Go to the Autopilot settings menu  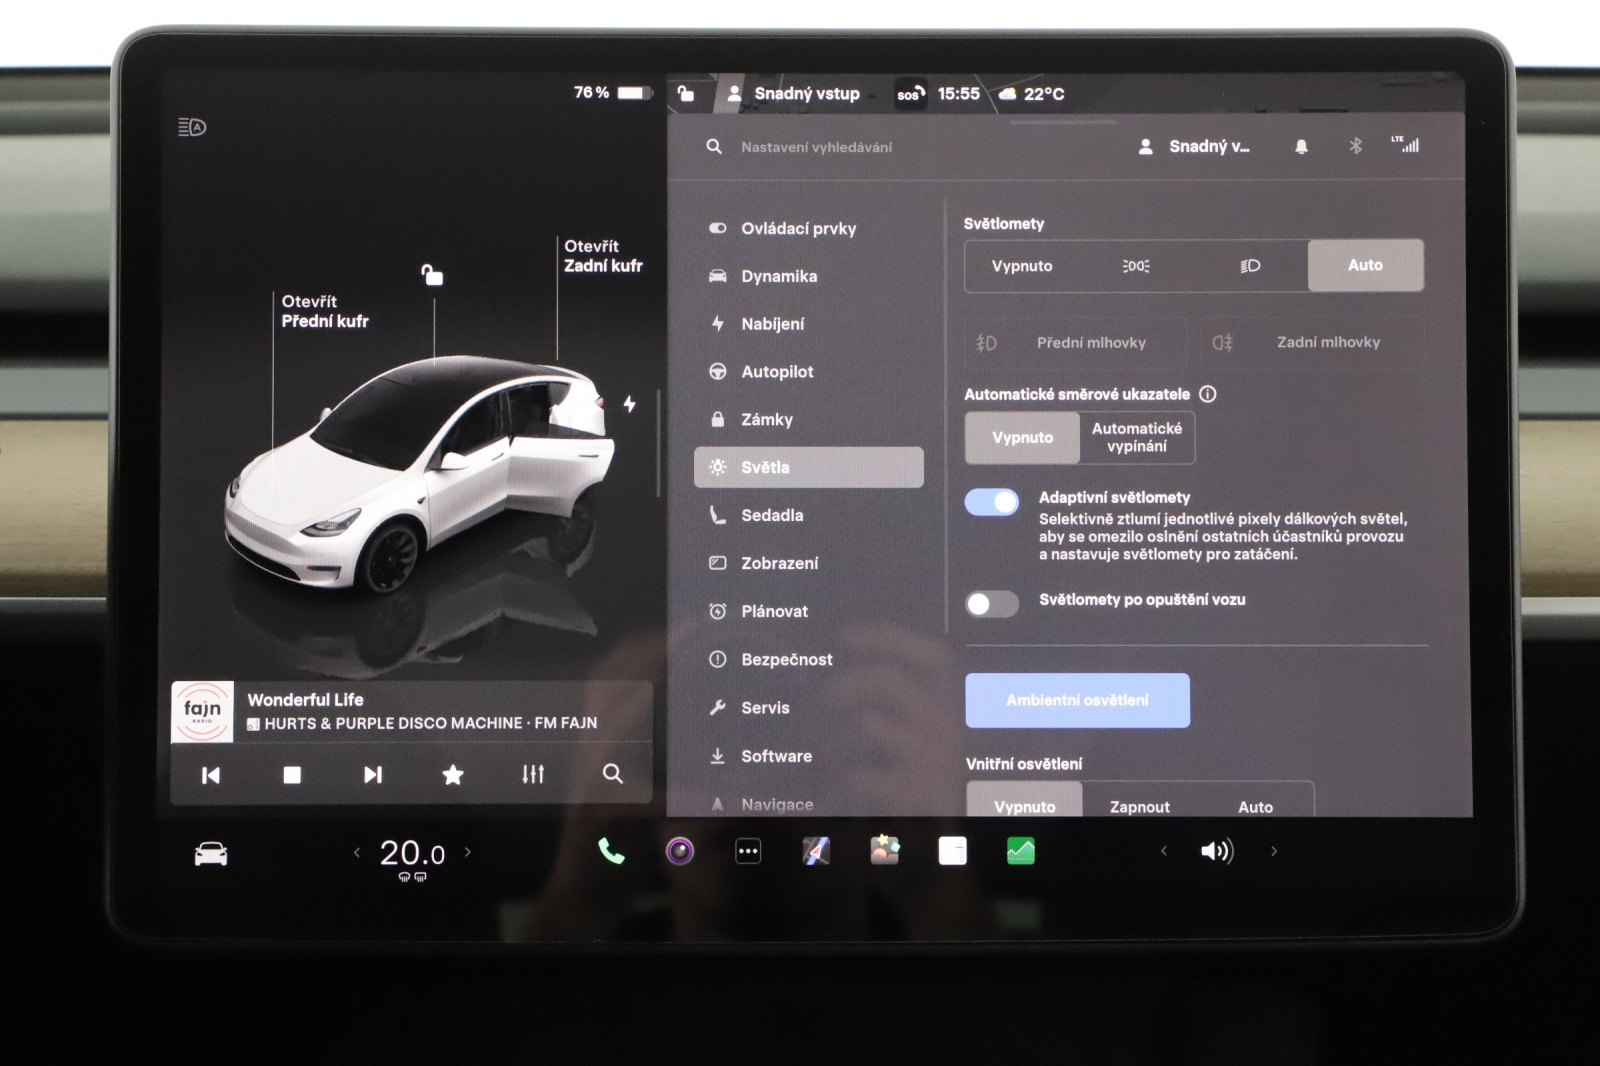[x=776, y=372]
